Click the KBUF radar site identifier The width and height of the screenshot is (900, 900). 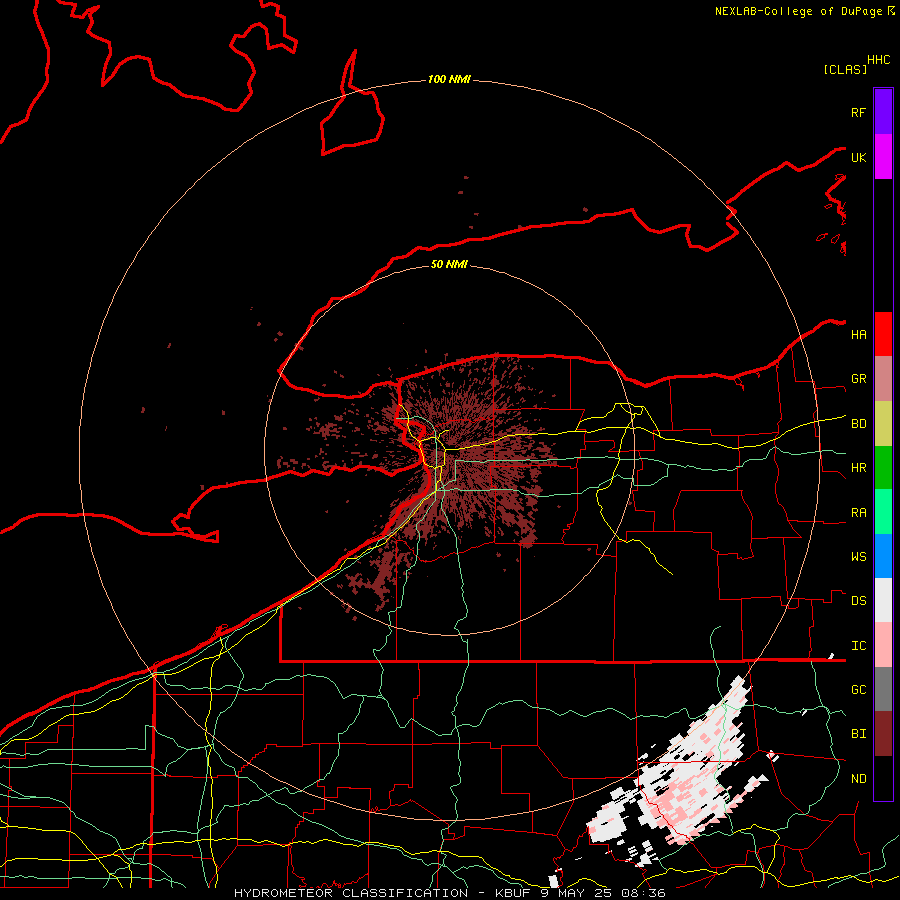click(514, 893)
